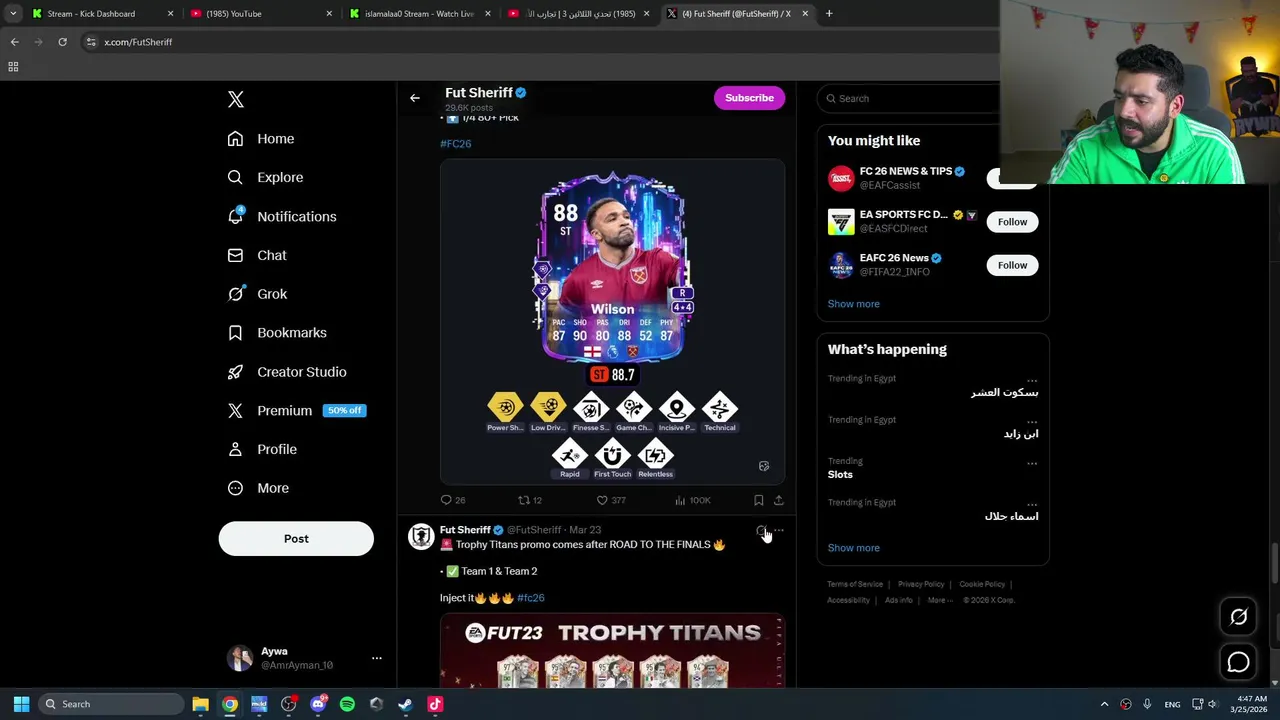Open FC 26 NEWS & TIPS profile
This screenshot has height=720, width=1280.
pyautogui.click(x=906, y=171)
